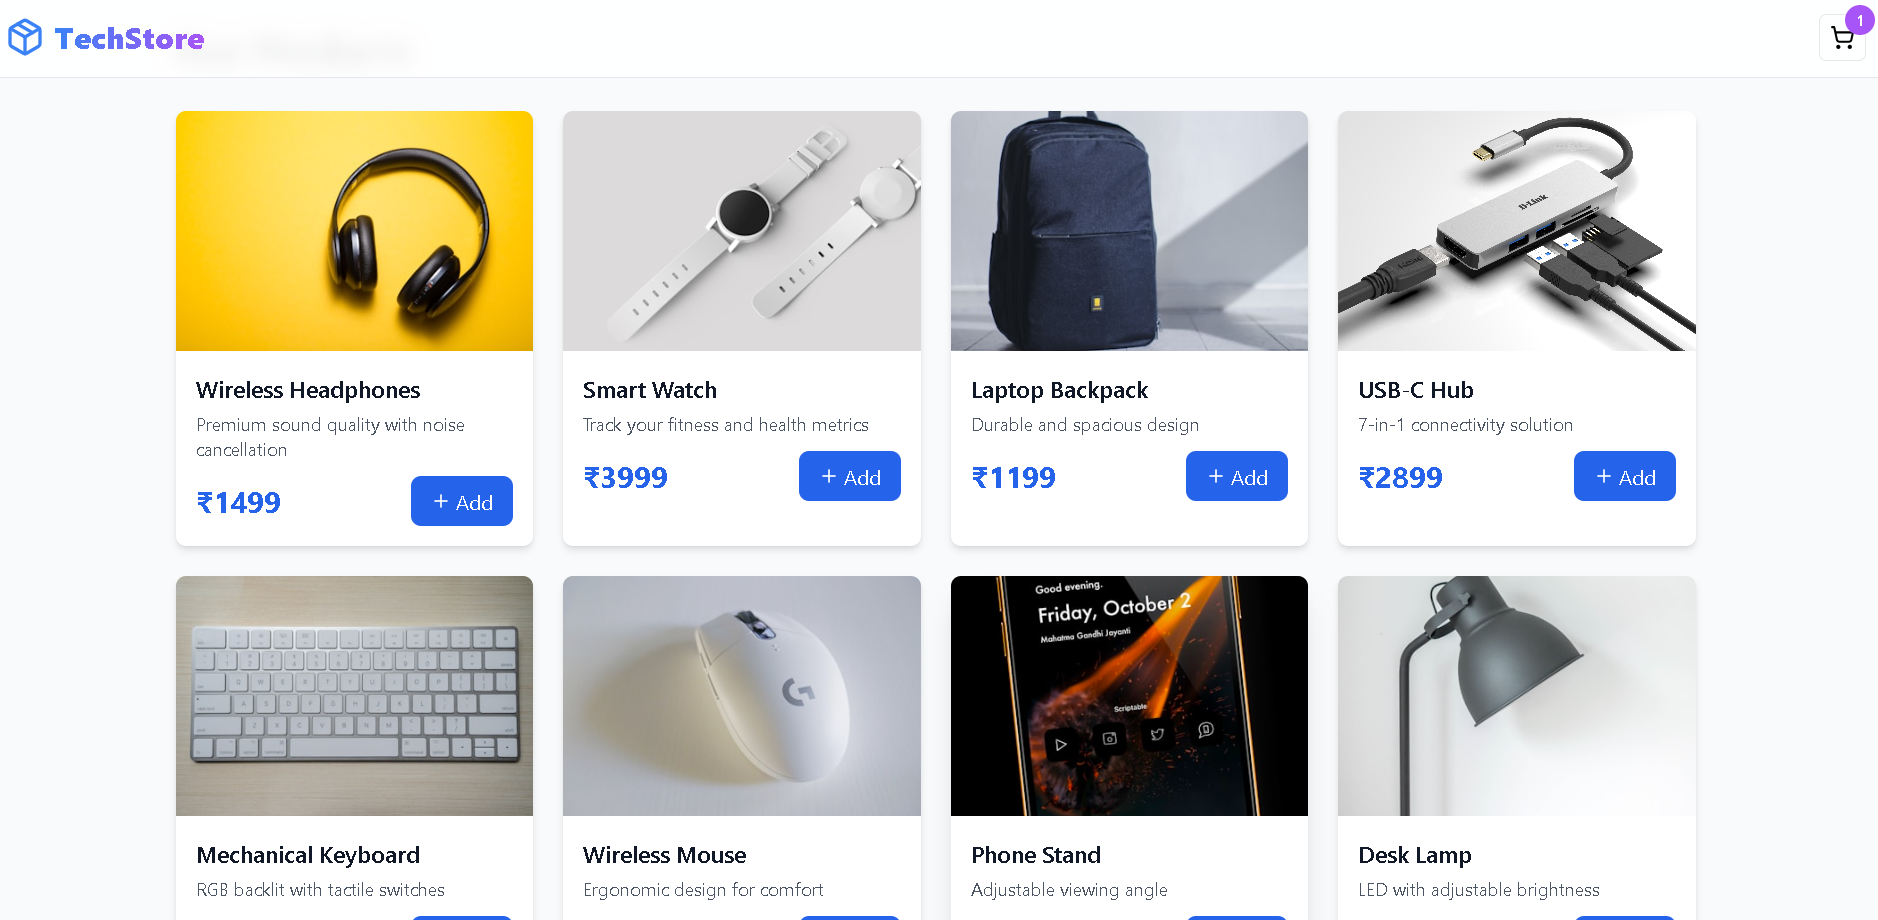Add Wireless Headphones to cart
The width and height of the screenshot is (1878, 920).
coord(462,501)
